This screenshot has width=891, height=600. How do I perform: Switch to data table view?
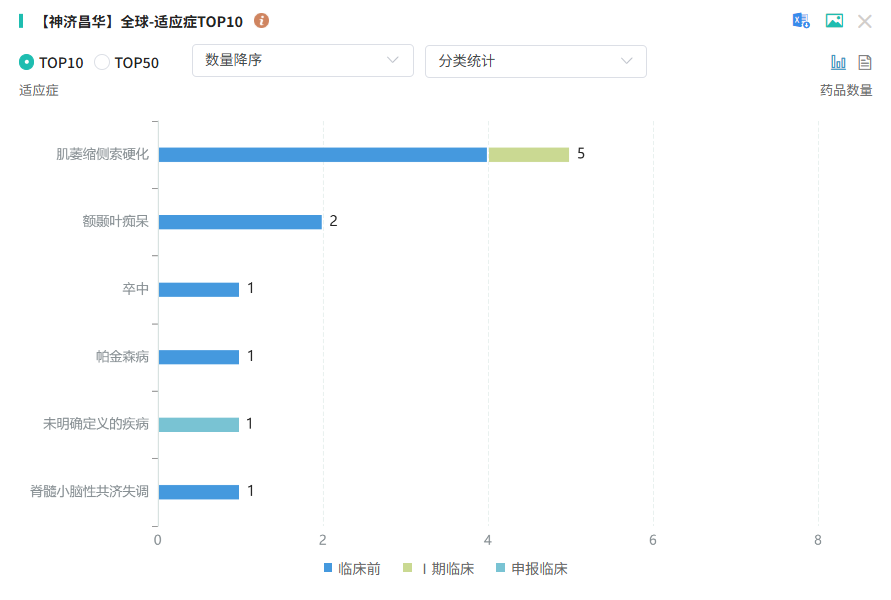[865, 62]
